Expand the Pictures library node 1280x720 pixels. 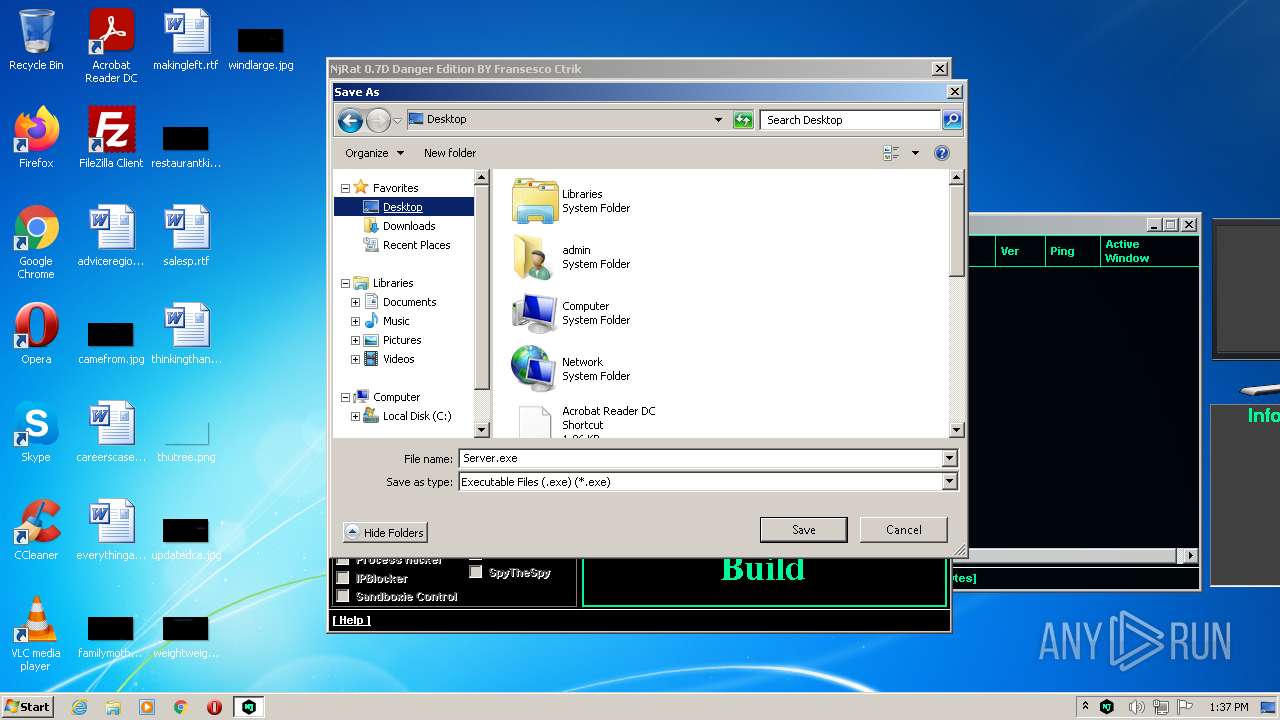pos(355,340)
